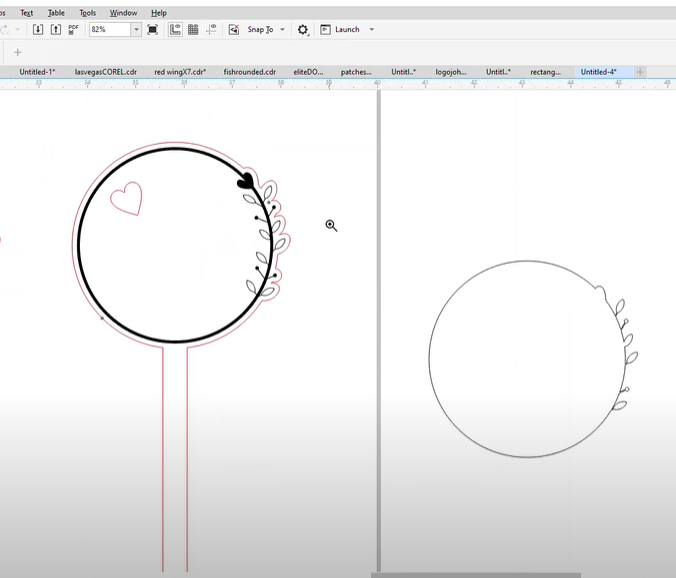Viewport: 676px width, 578px height.
Task: Open the Tools menu
Action: pos(88,13)
